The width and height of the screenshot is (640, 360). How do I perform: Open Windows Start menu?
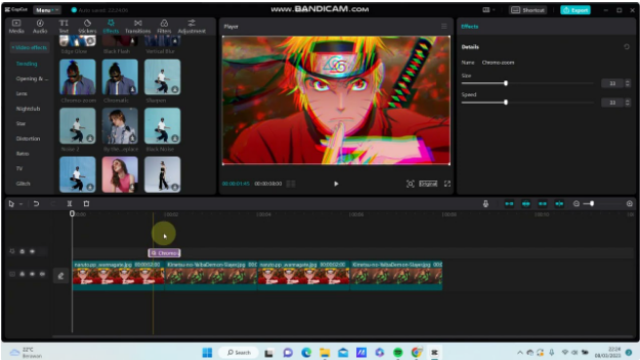[x=207, y=352]
